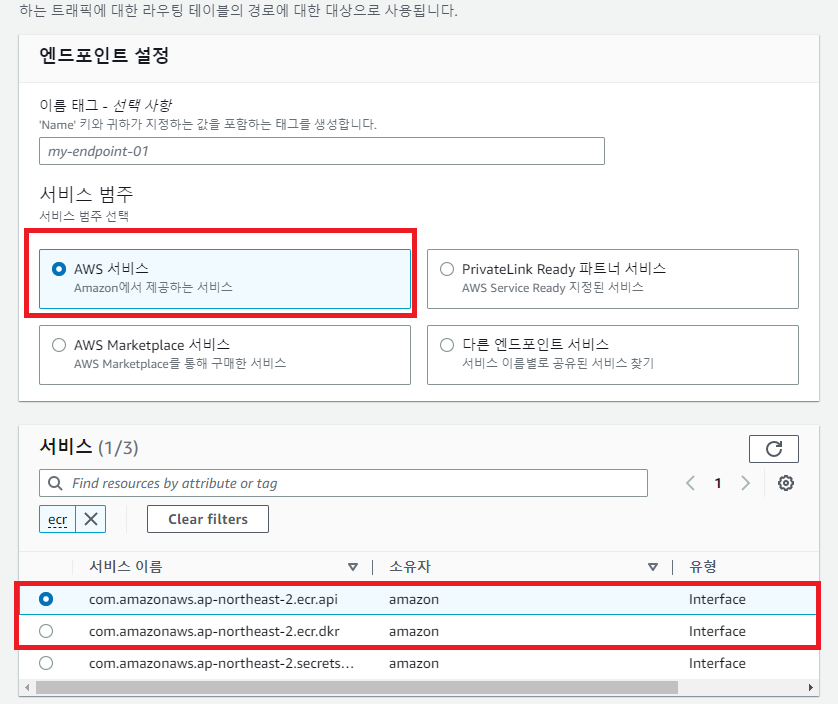838x704 pixels.
Task: Click amazon owner in ecr.api row
Action: tap(414, 599)
